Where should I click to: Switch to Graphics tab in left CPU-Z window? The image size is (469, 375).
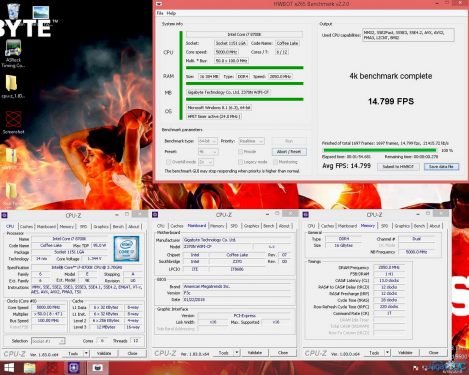[x=101, y=227]
